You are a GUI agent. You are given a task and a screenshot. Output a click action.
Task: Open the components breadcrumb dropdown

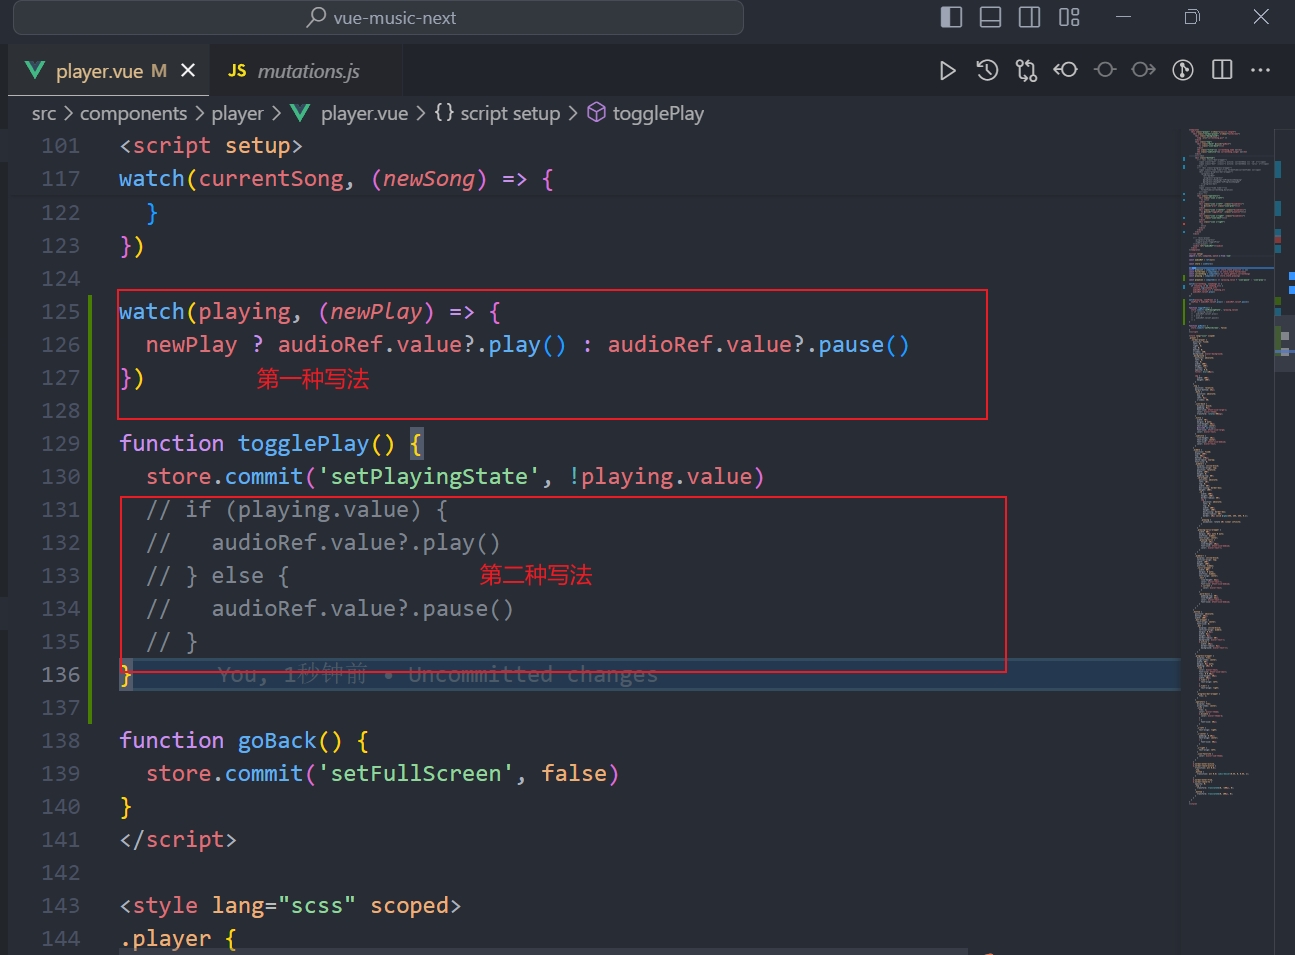click(133, 113)
